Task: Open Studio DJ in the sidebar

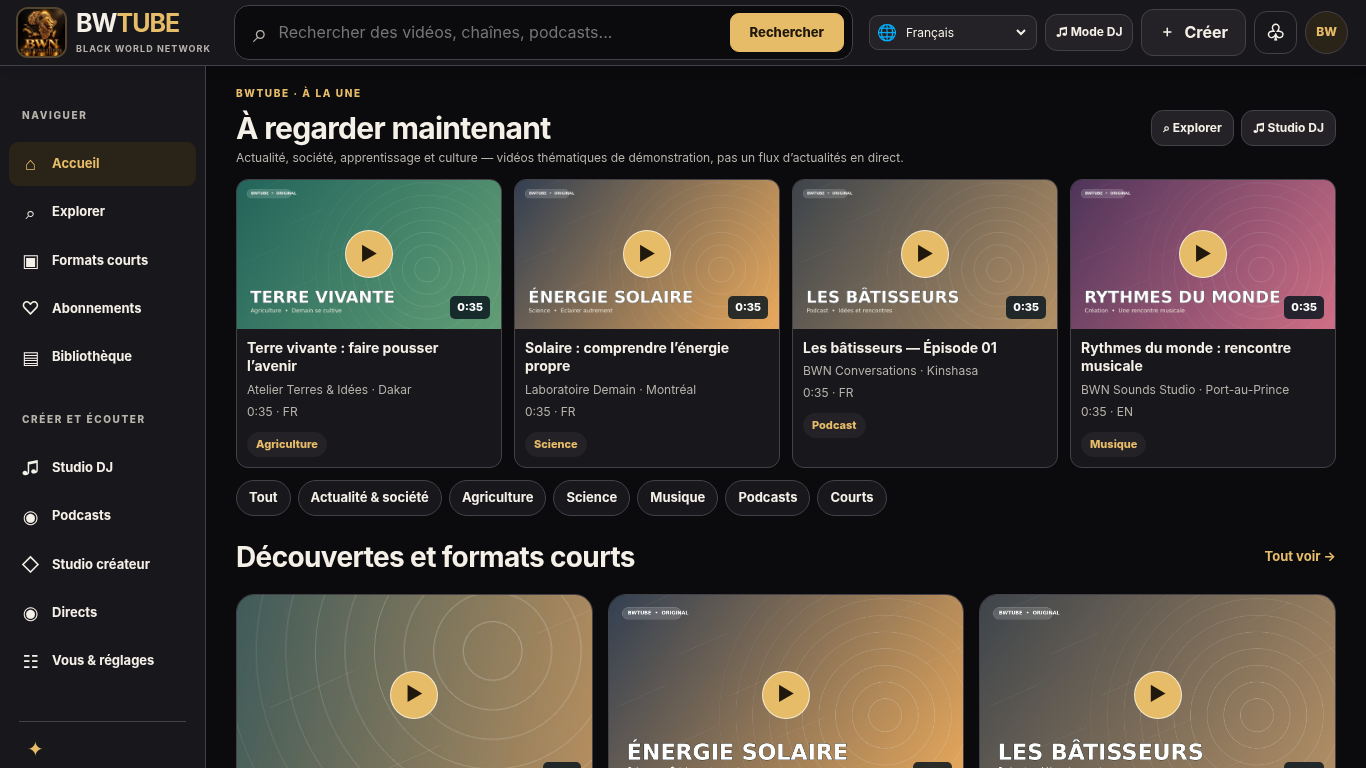Action: click(x=102, y=467)
